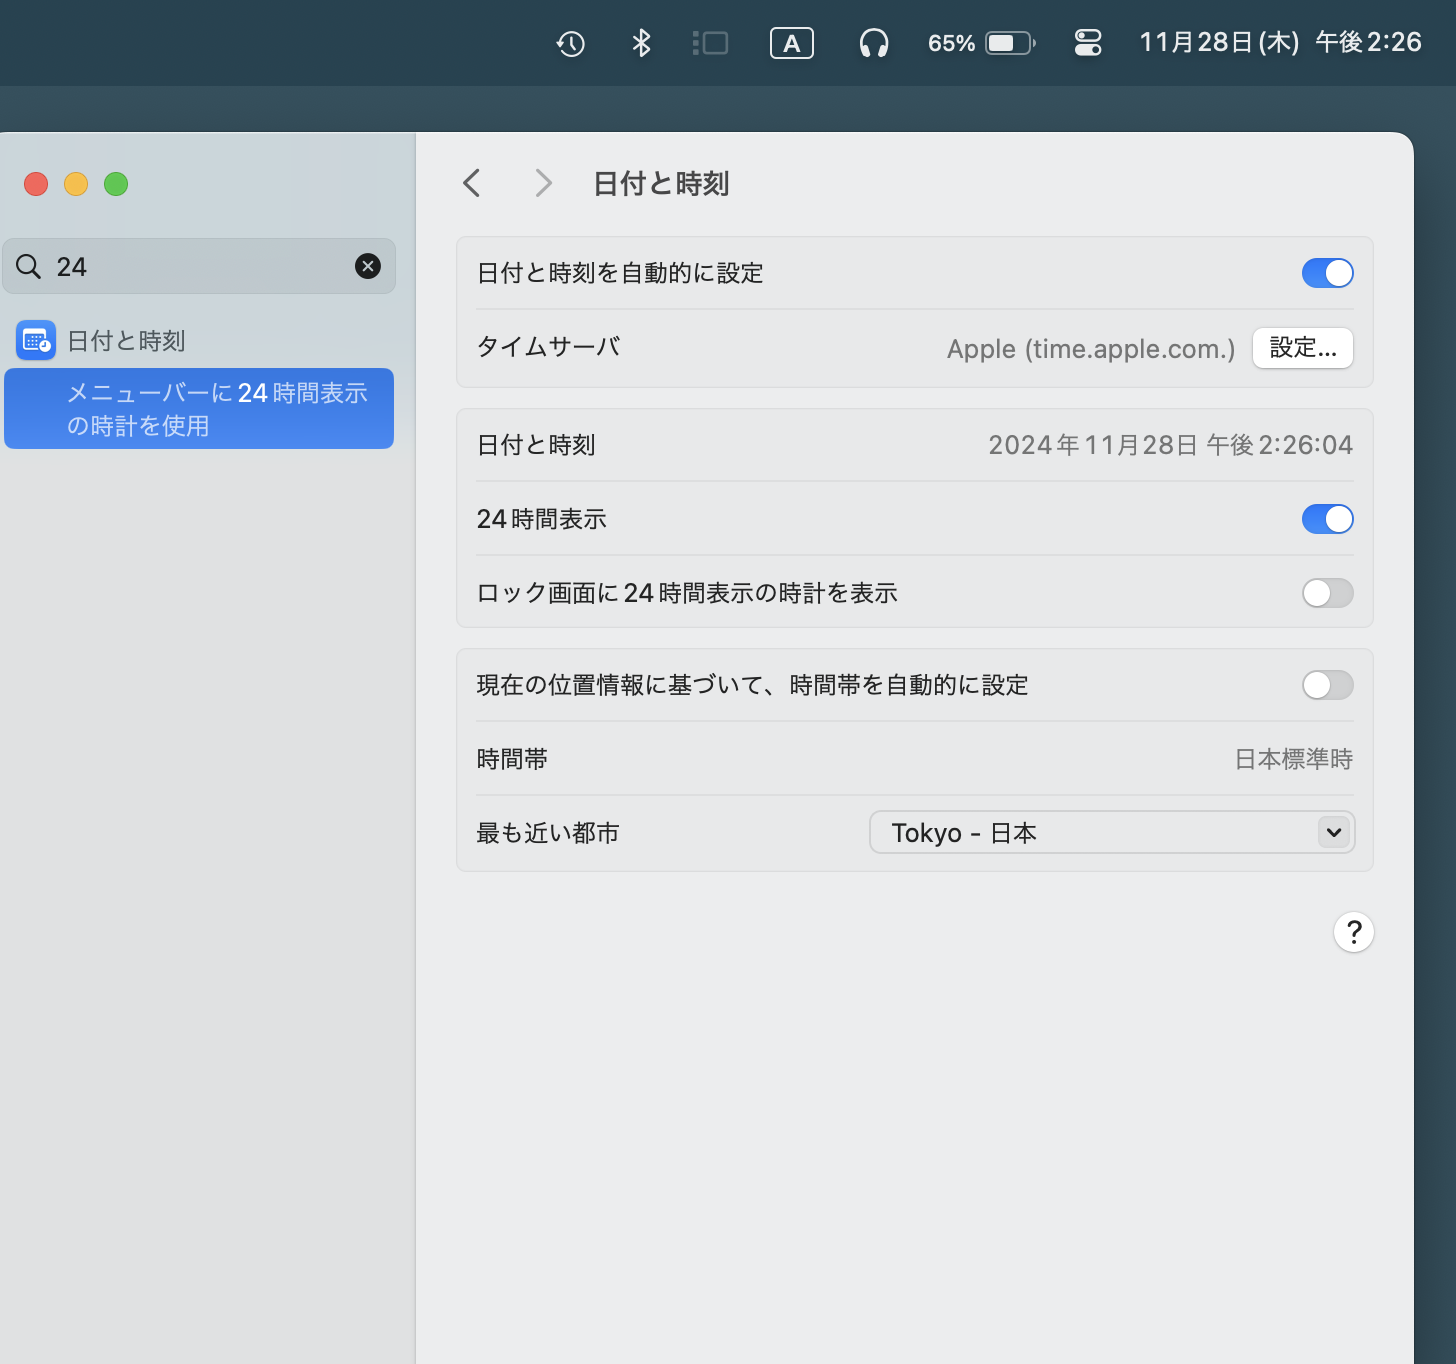Open Control Center from menu bar
This screenshot has width=1456, height=1364.
tap(1088, 43)
